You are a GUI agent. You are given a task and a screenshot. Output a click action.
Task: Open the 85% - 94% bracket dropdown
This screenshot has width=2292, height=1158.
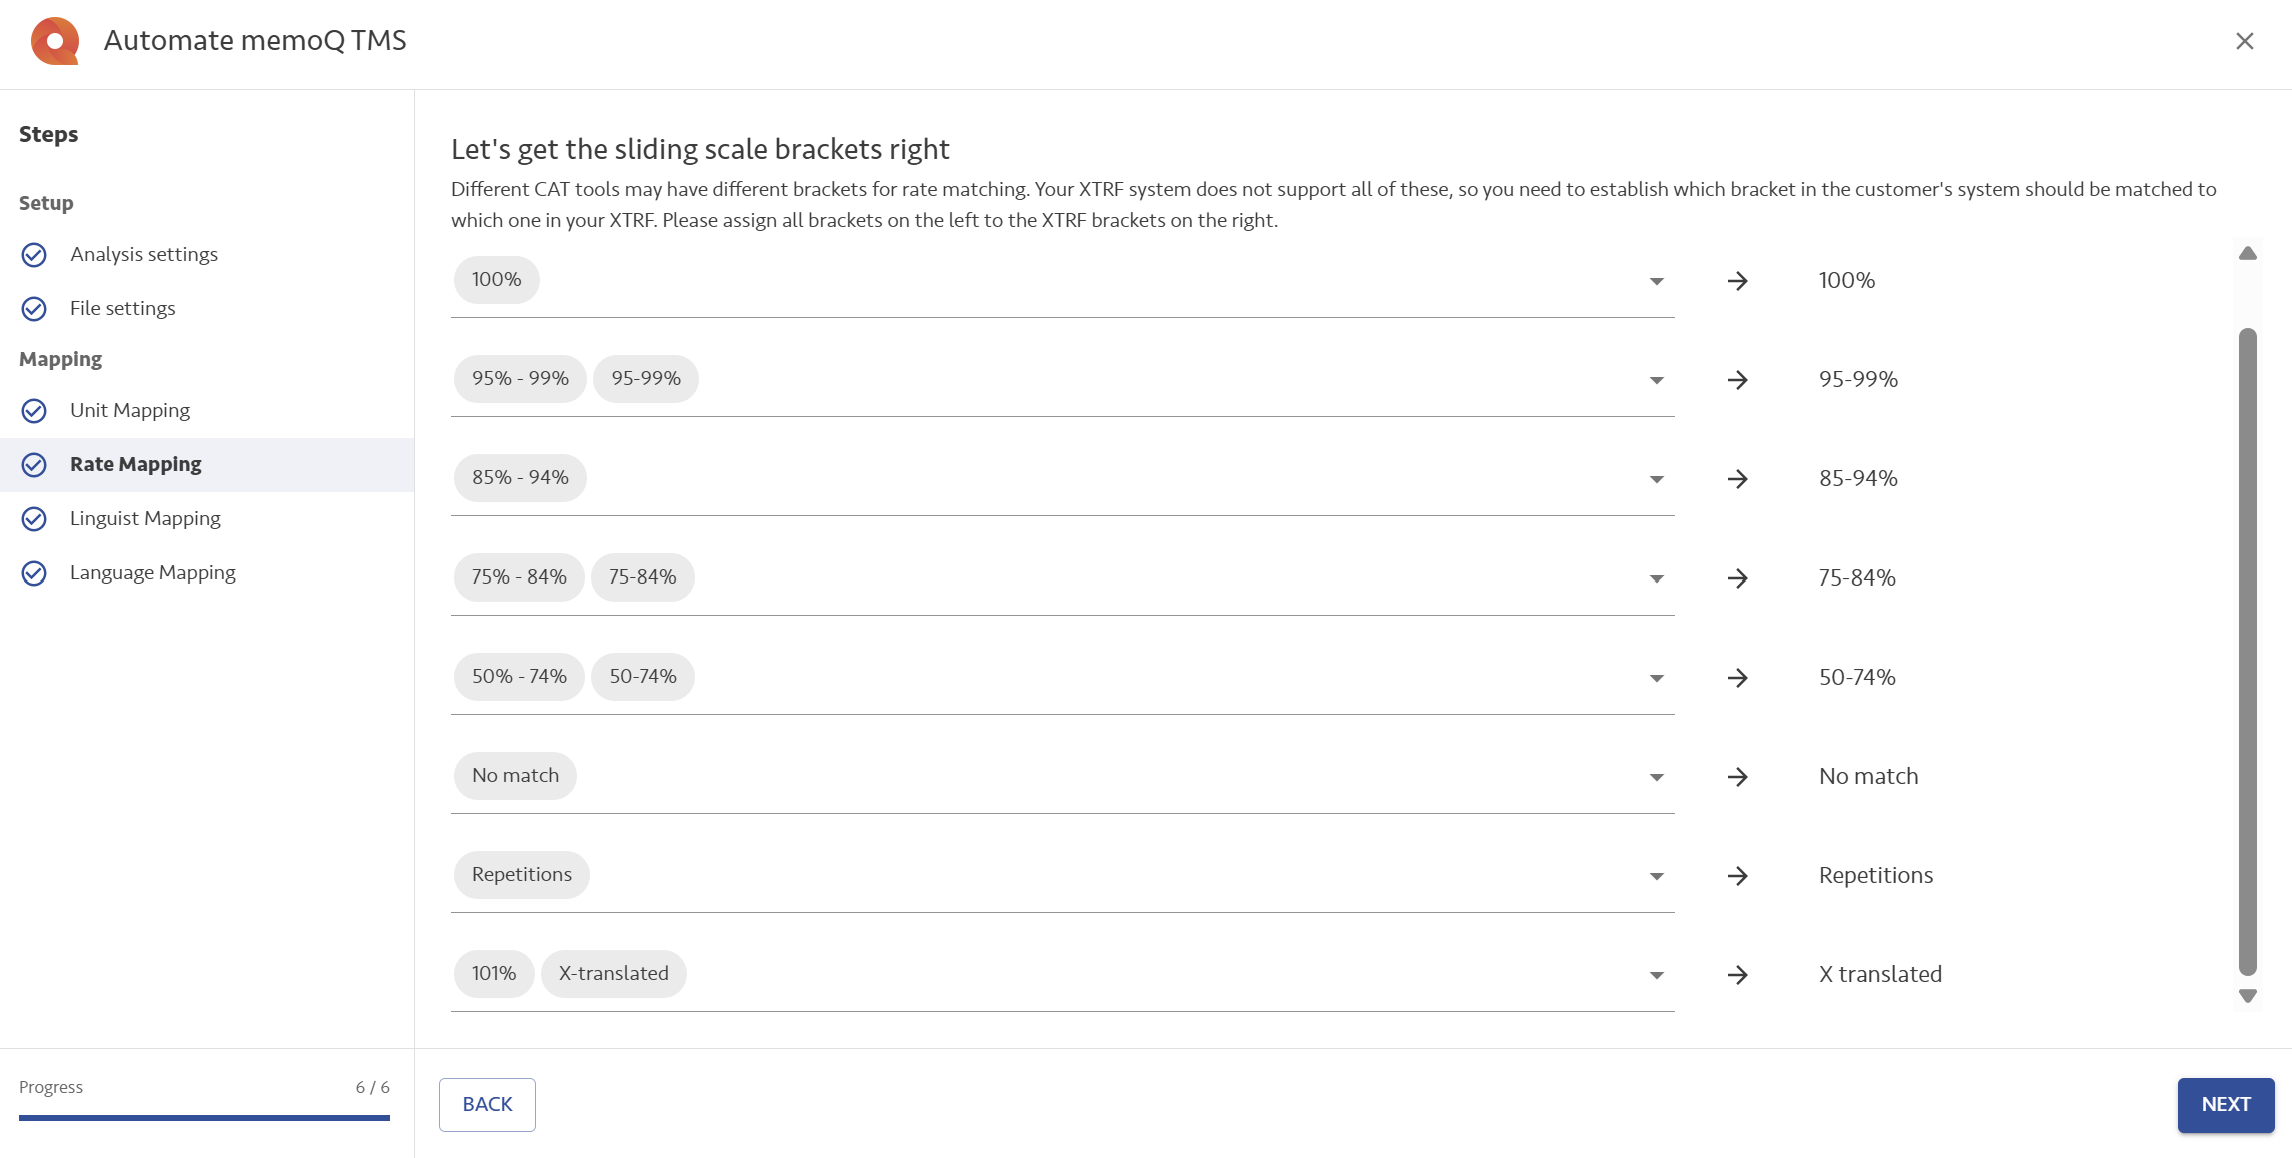point(1657,479)
